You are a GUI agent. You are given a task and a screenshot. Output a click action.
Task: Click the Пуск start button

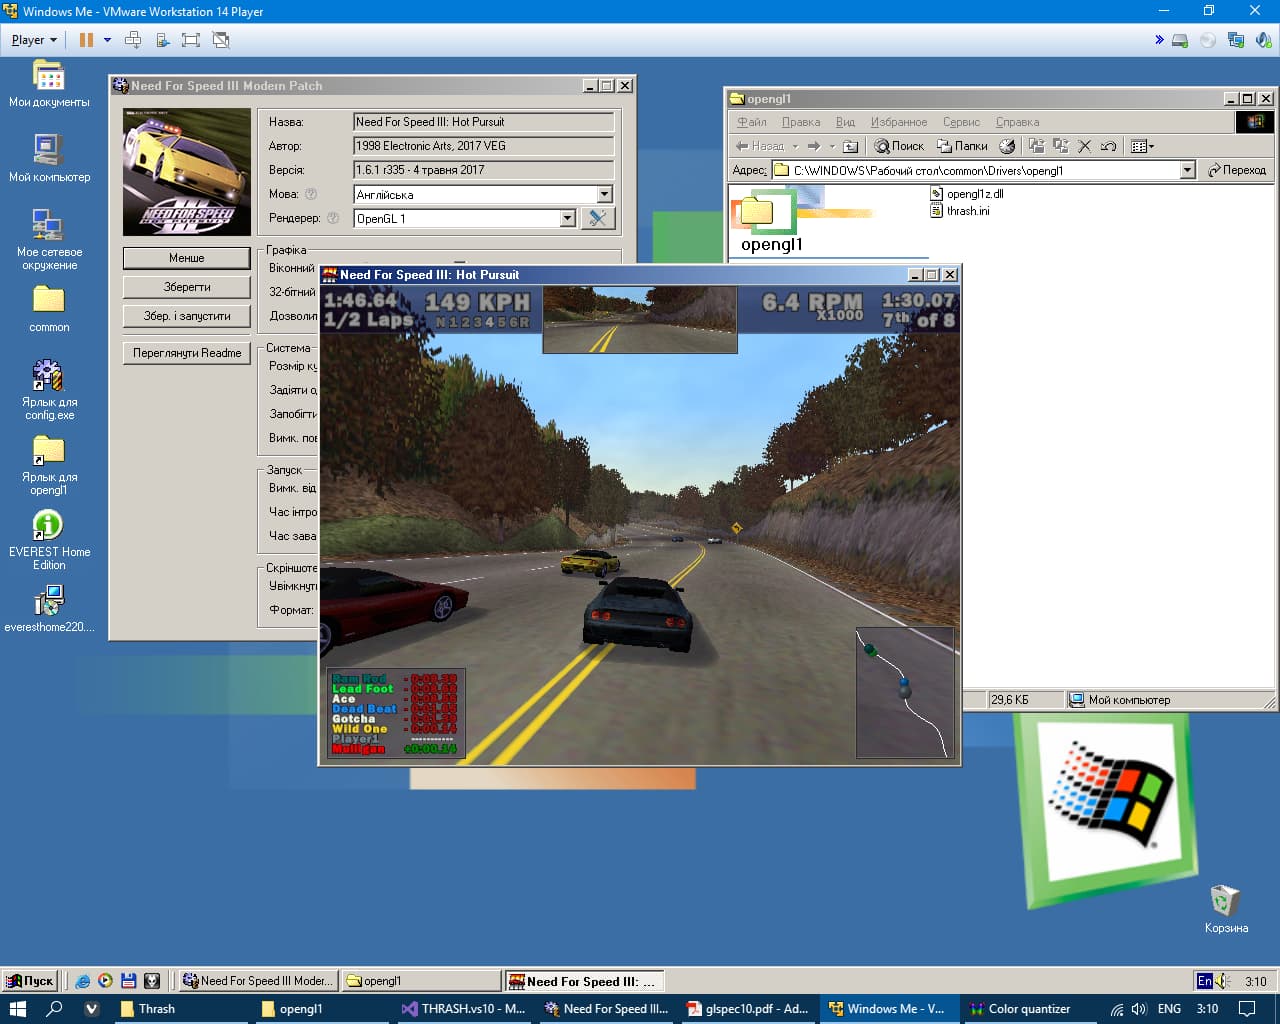pos(29,981)
